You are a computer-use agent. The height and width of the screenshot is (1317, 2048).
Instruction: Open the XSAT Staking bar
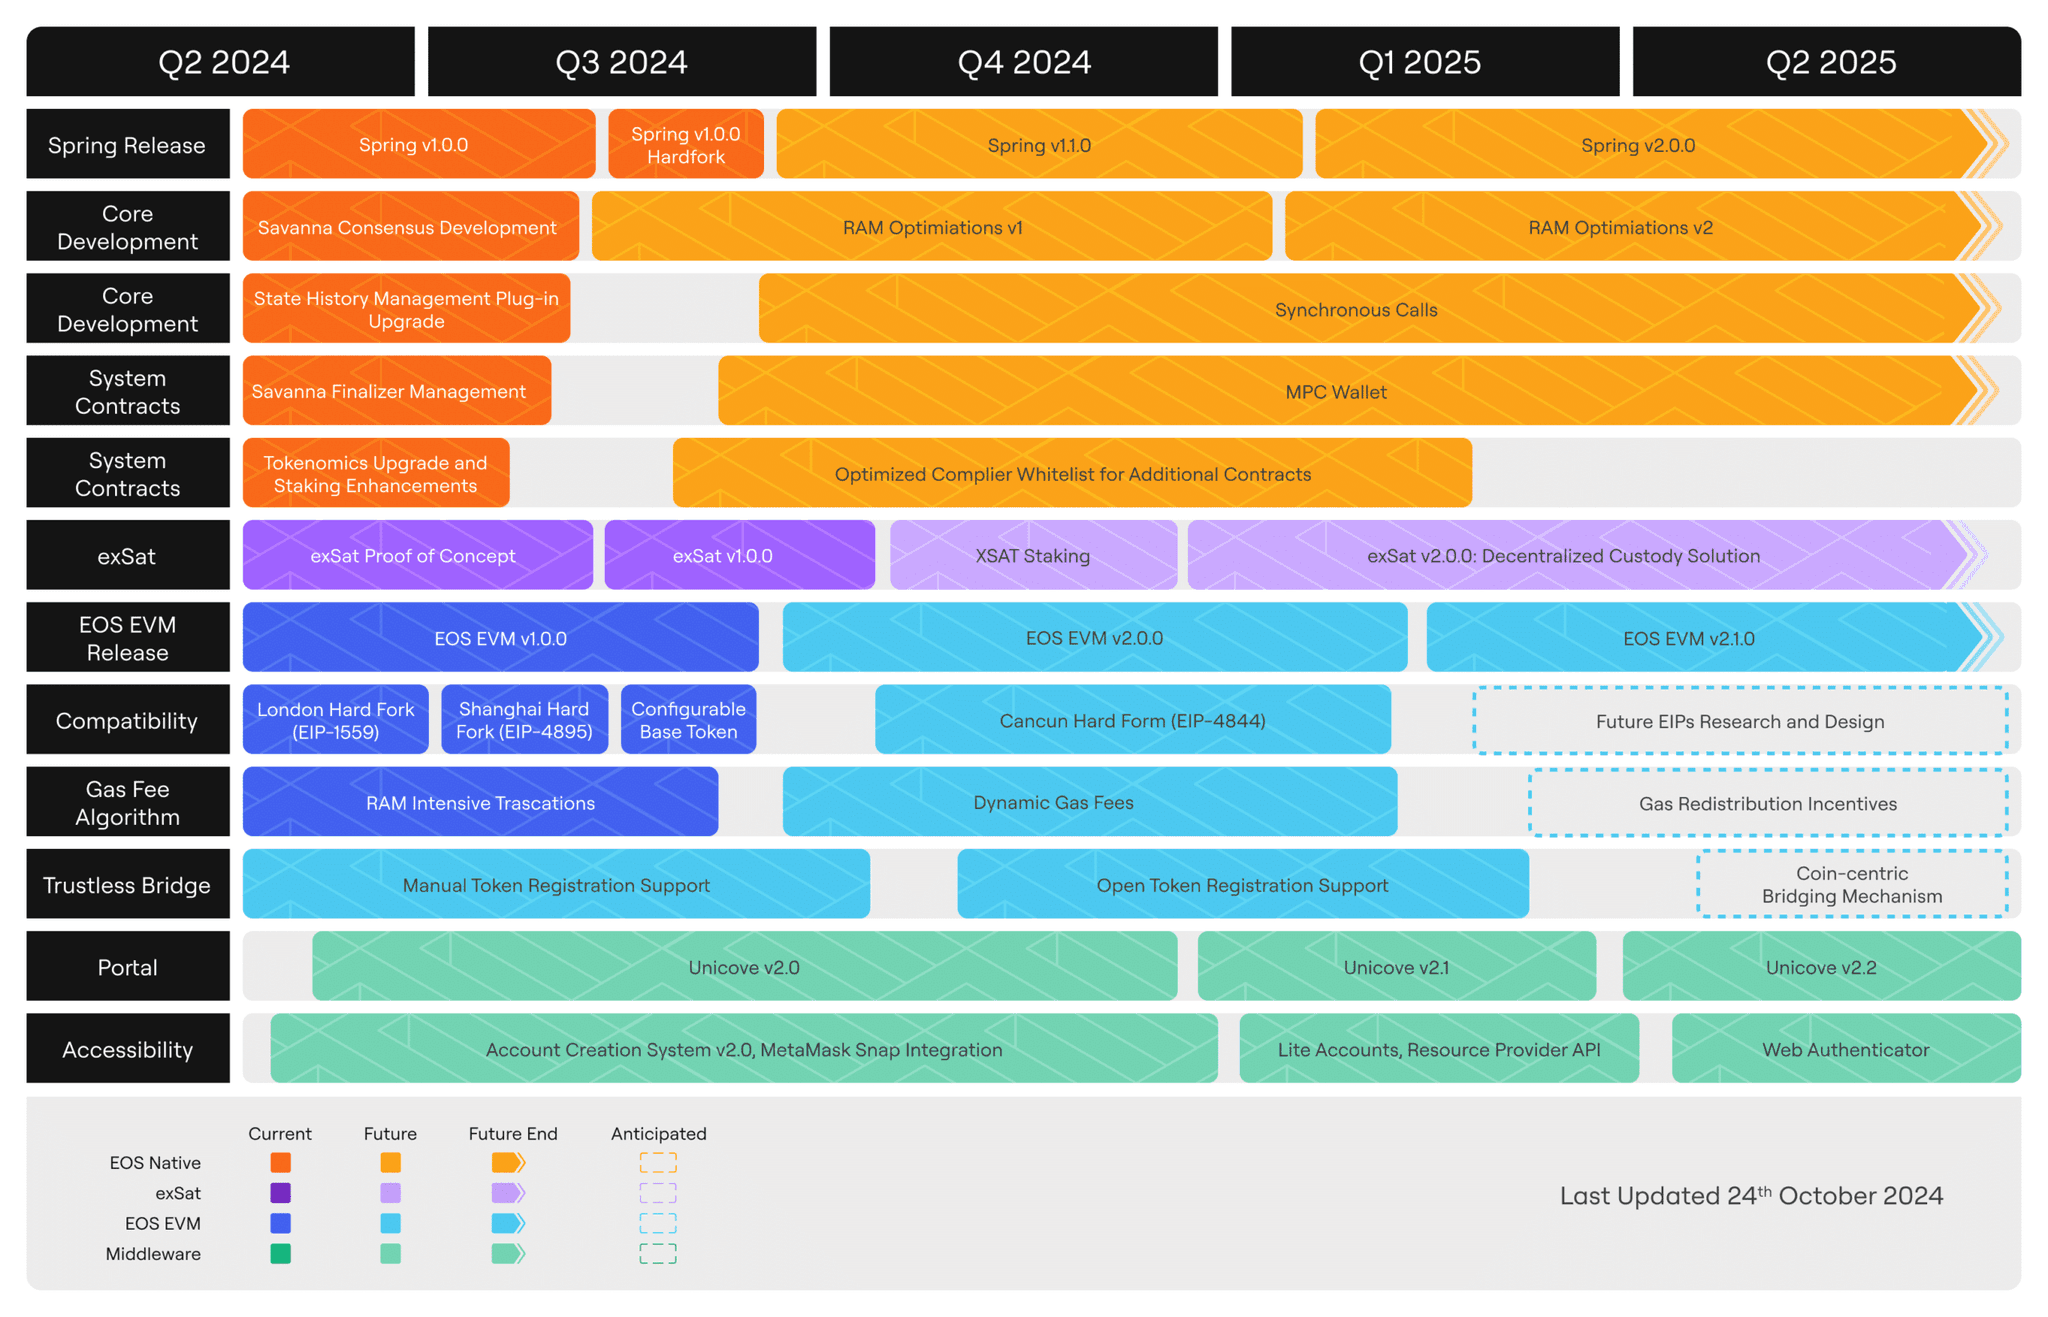pos(1033,556)
